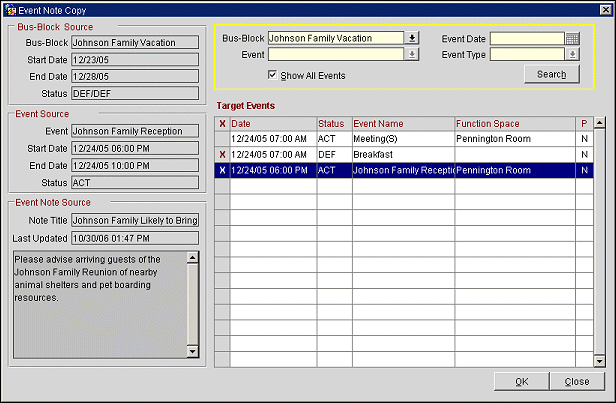
Task: Open the Event Date calendar picker
Action: point(572,39)
